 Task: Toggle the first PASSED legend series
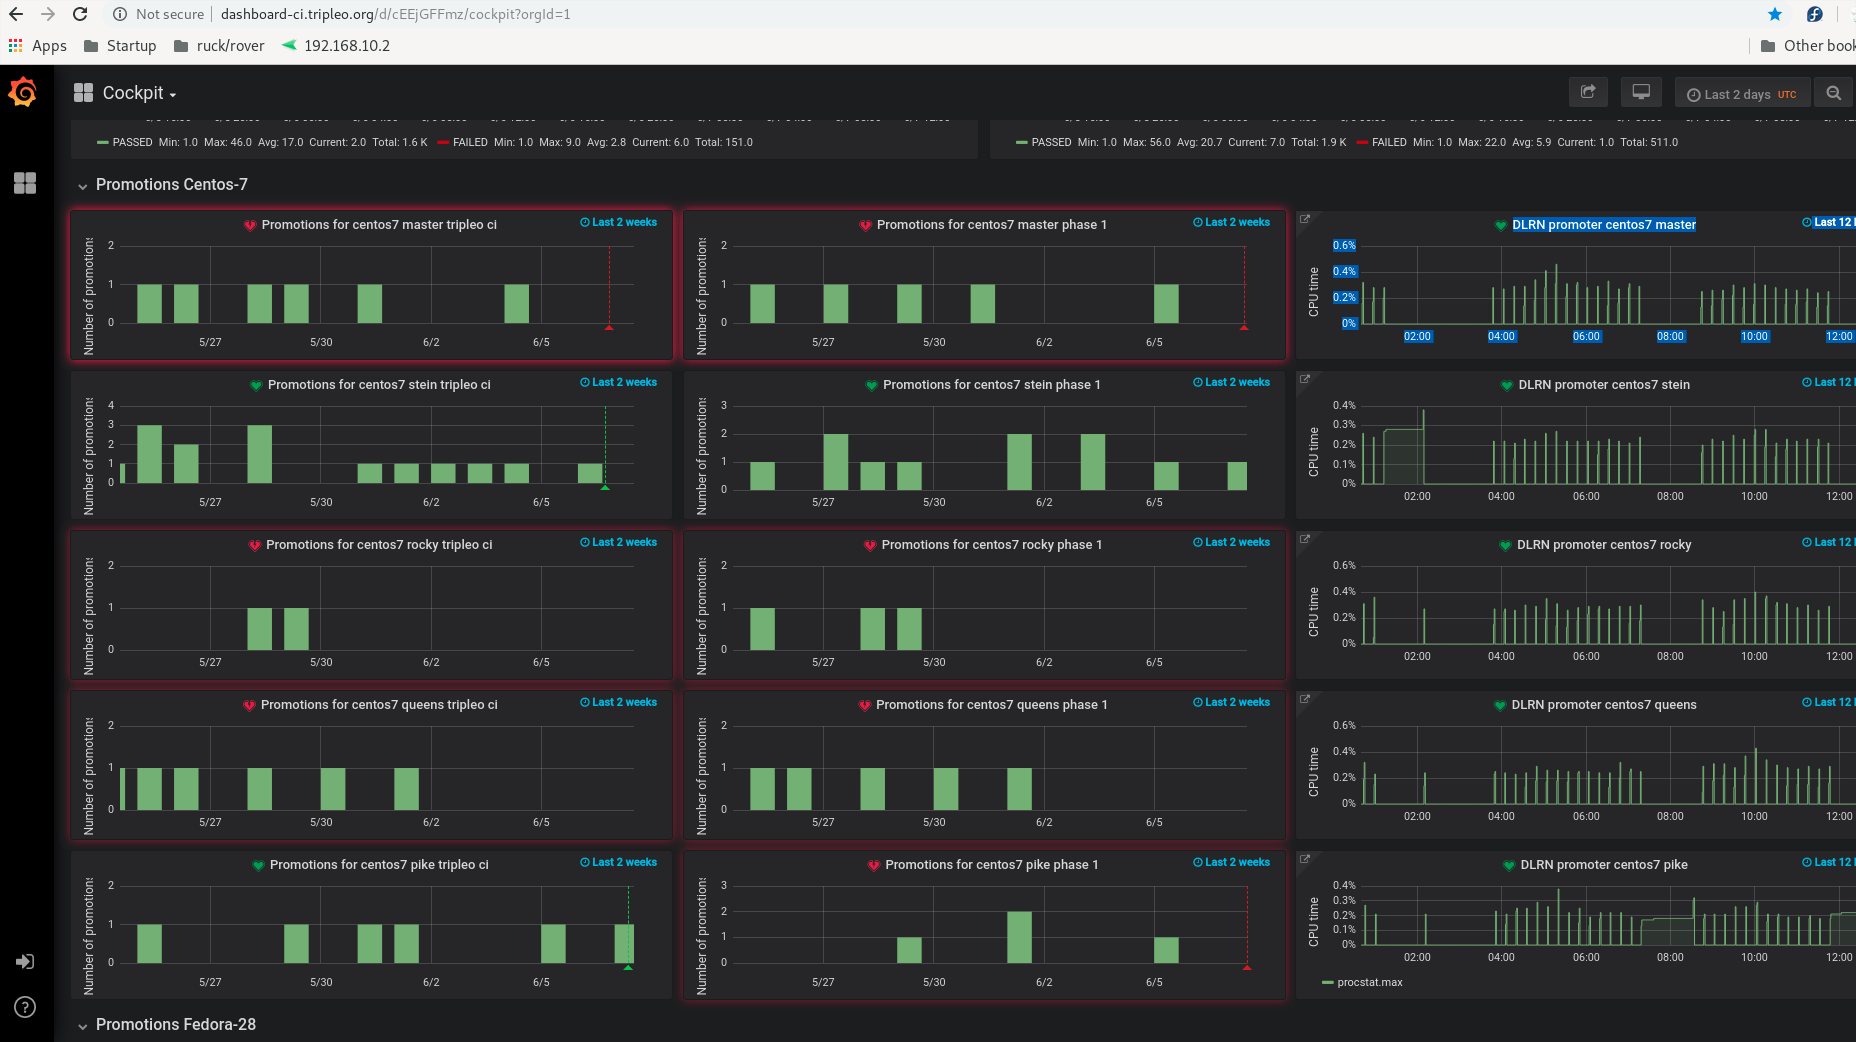coord(131,142)
